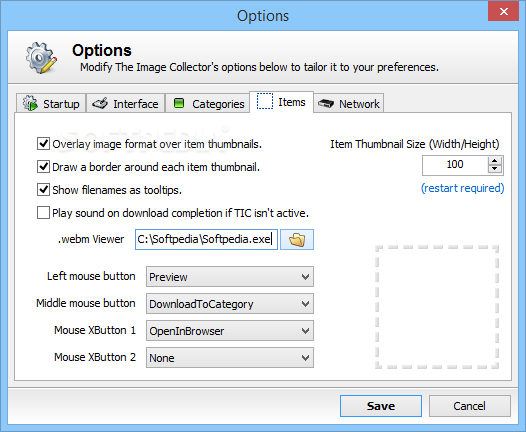Screen dimensions: 526x432
Task: Switch to the Interface tab
Action: (126, 103)
